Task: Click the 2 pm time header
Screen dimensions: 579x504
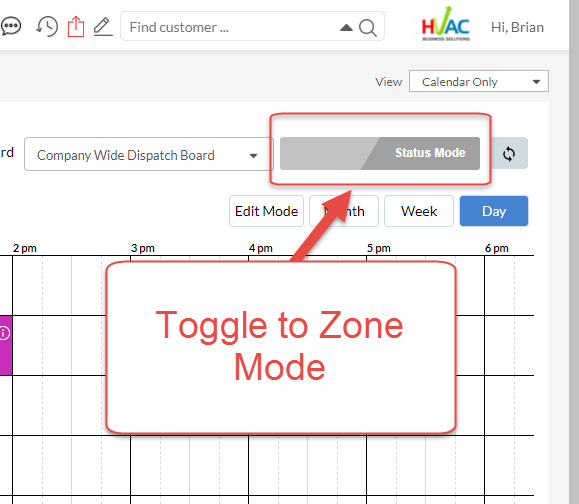Action: click(x=25, y=248)
